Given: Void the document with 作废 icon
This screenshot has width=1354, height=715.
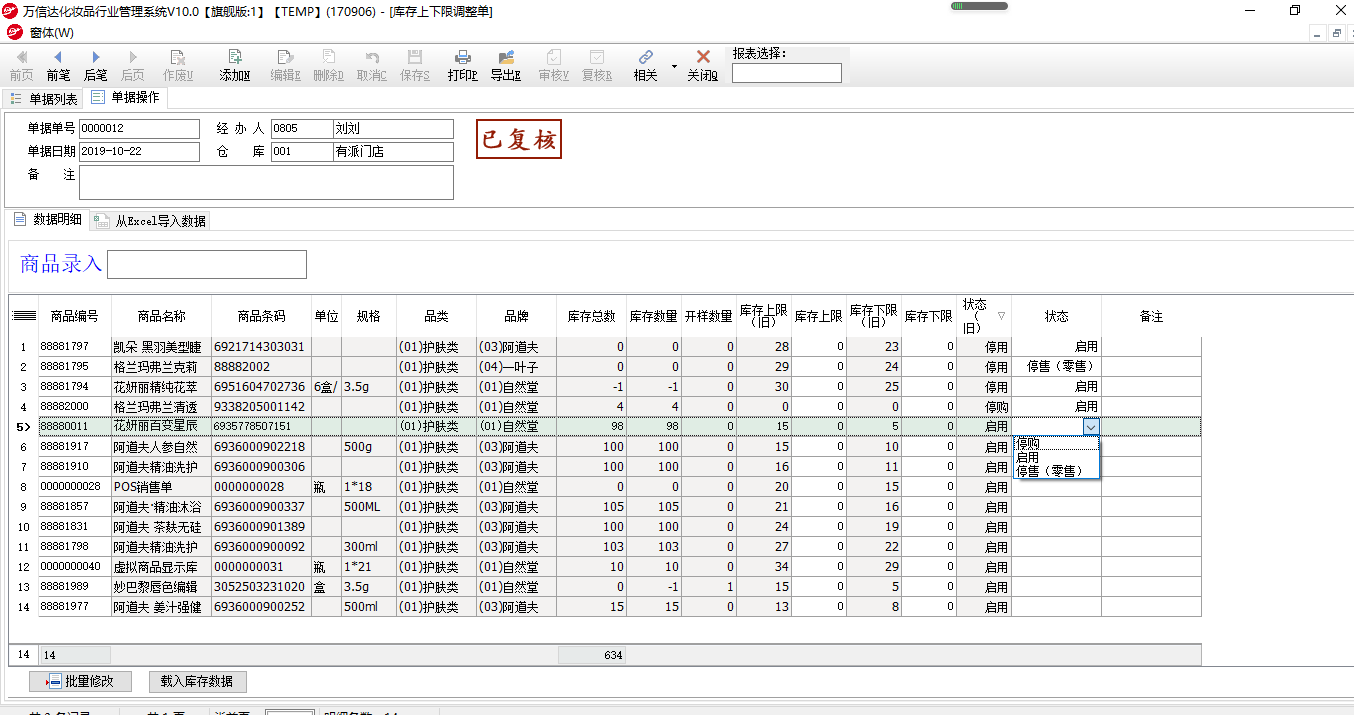Looking at the screenshot, I should pyautogui.click(x=178, y=66).
